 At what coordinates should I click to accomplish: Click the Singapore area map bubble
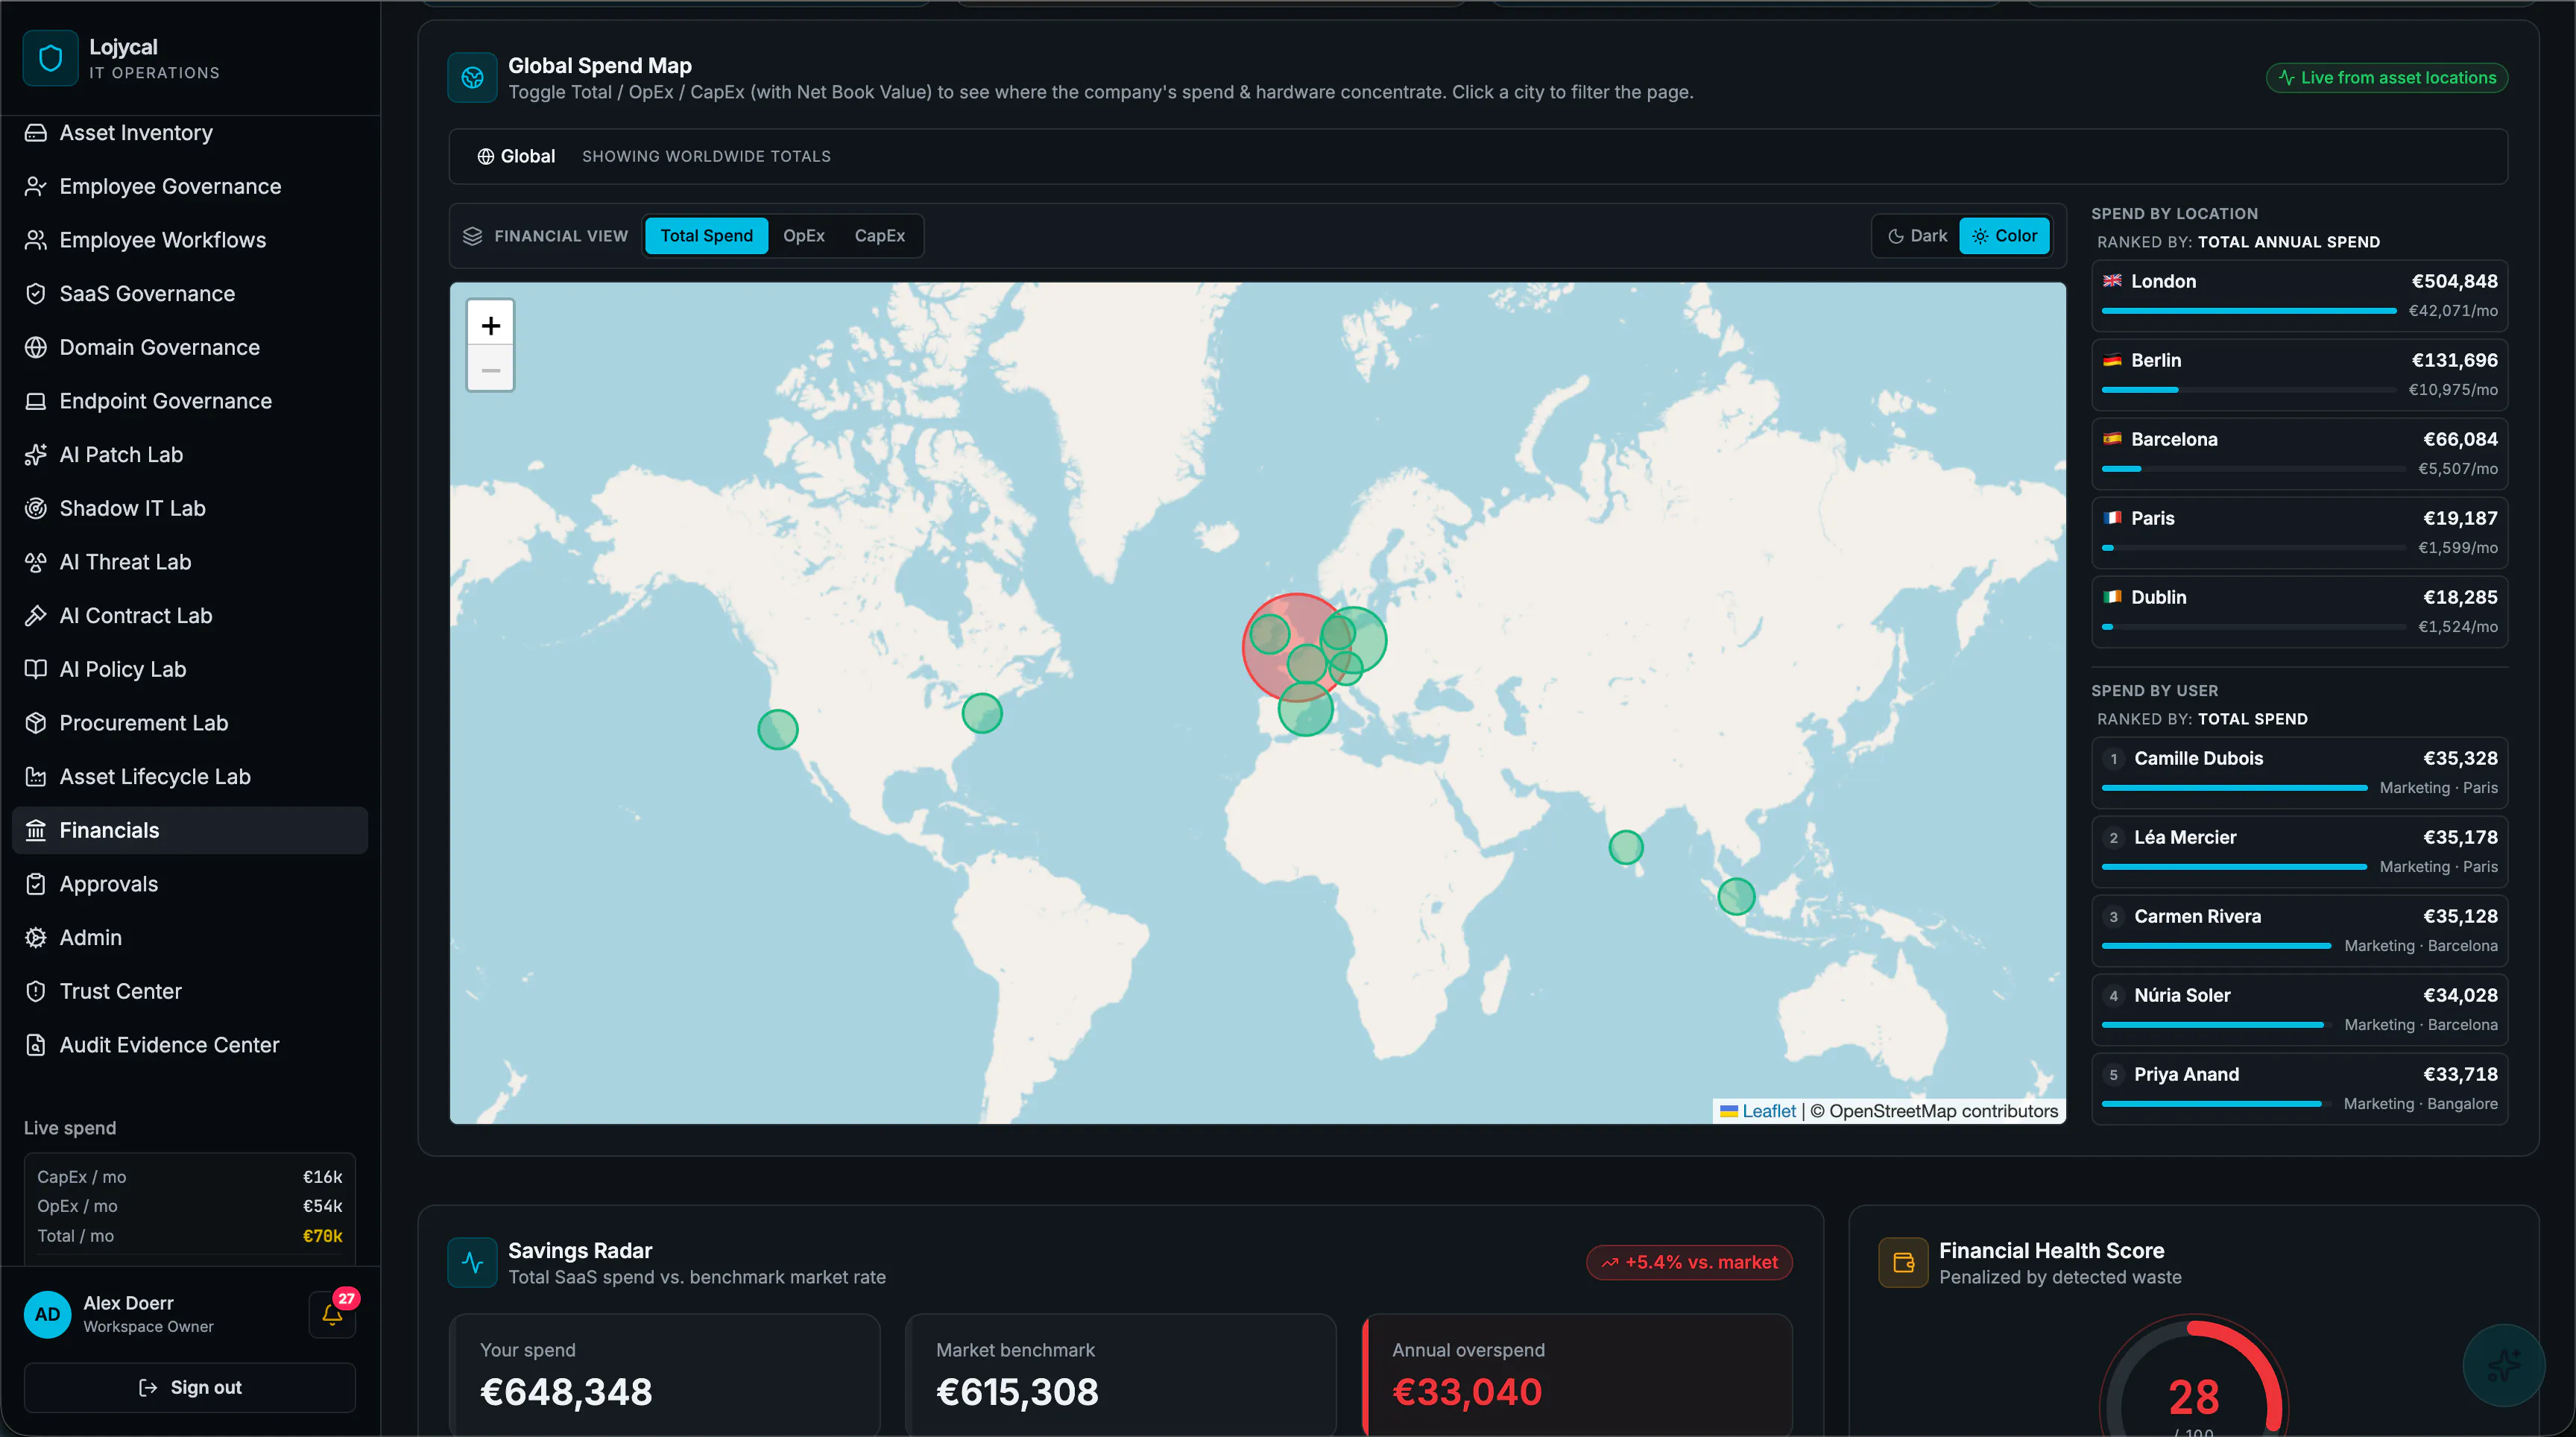pos(1736,896)
